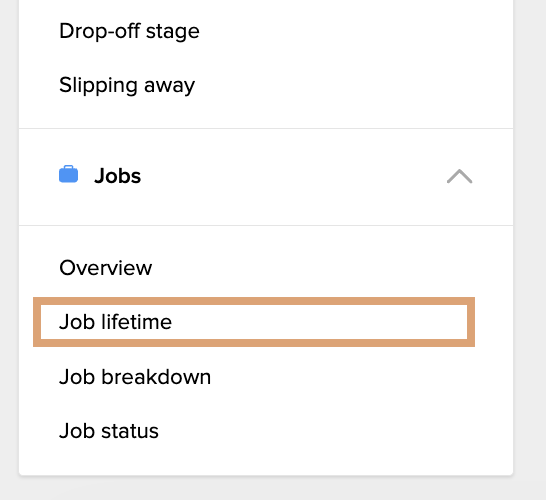This screenshot has height=500, width=546.
Task: Toggle the Jobs group using its header row
Action: [266, 177]
